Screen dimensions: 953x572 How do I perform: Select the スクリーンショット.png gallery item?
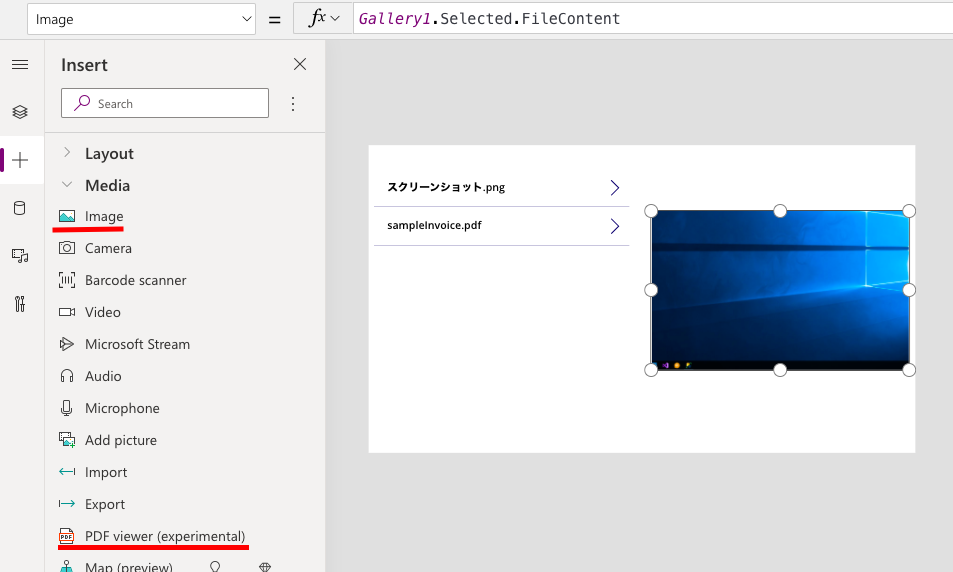point(501,187)
